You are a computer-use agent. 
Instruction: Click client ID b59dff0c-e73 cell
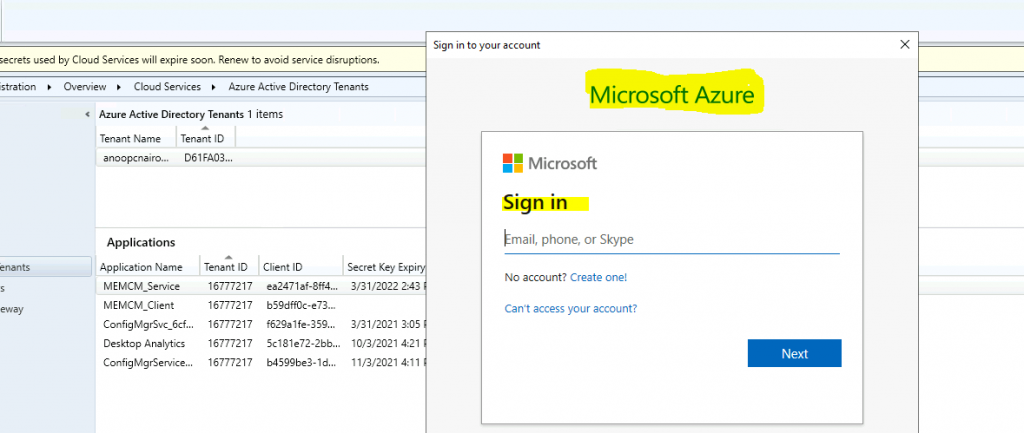[x=302, y=305]
